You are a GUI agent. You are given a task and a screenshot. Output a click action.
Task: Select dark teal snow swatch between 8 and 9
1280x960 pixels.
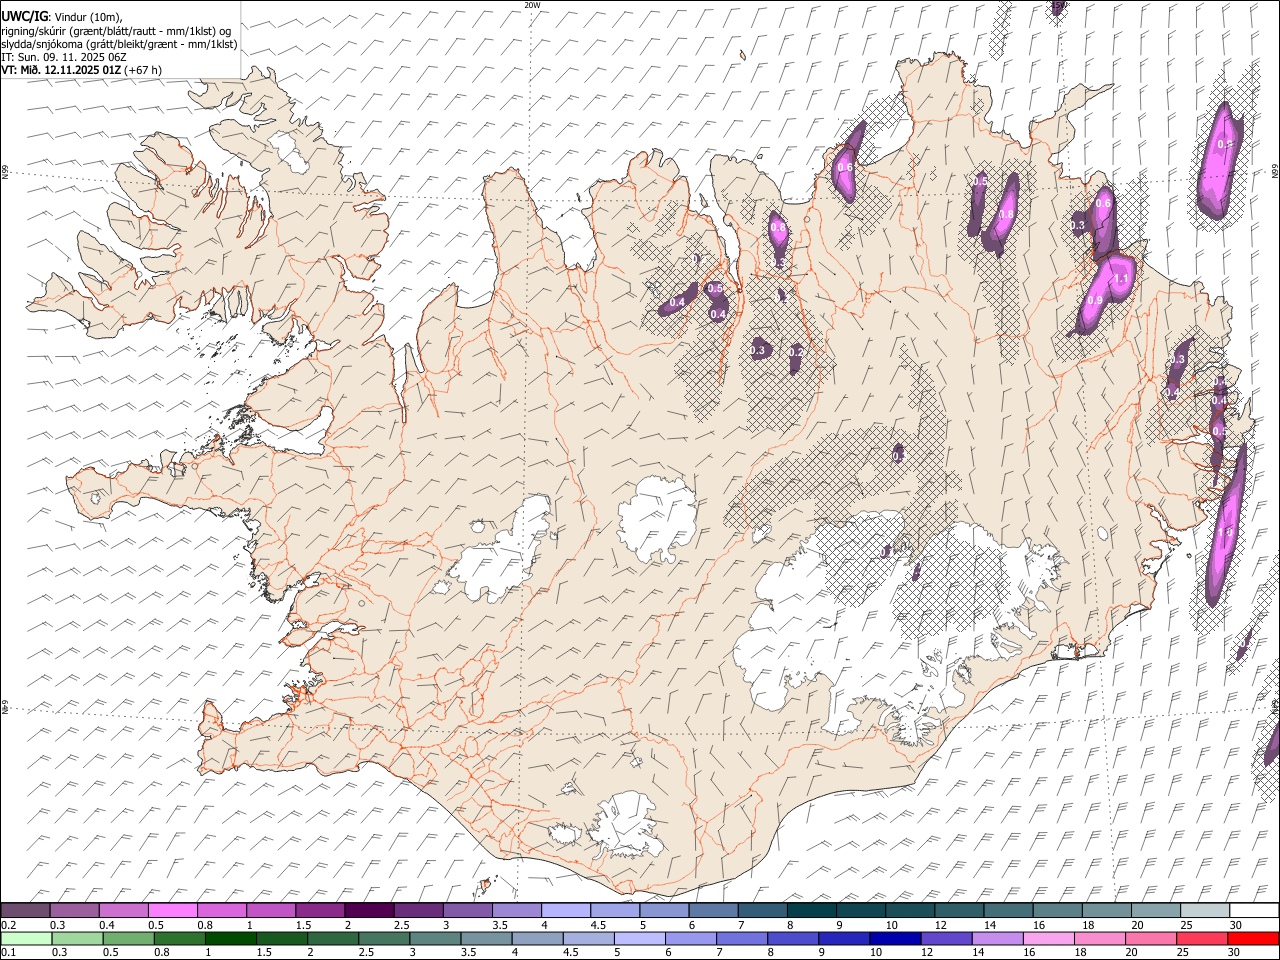tap(811, 911)
